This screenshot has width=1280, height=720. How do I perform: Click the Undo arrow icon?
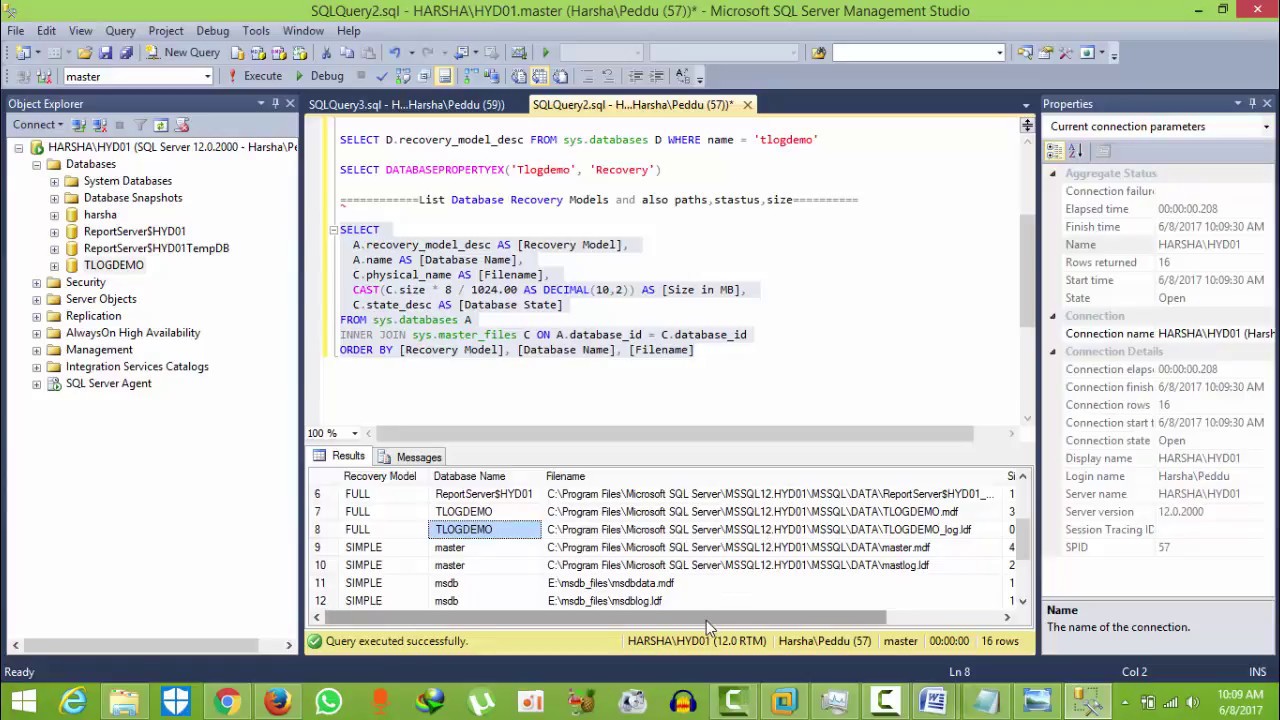(394, 52)
